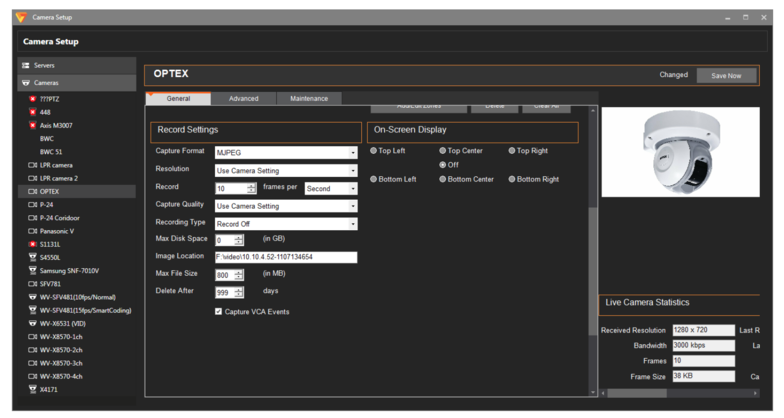Choose the Bottom Center radio option

(443, 179)
